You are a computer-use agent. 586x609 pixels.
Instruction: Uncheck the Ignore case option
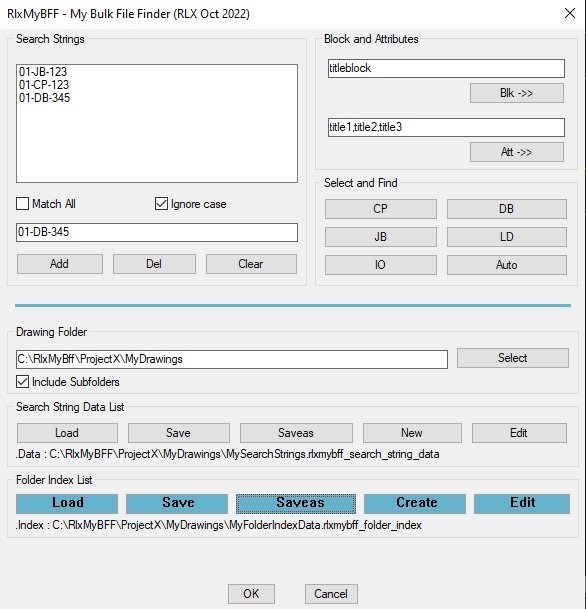point(161,204)
